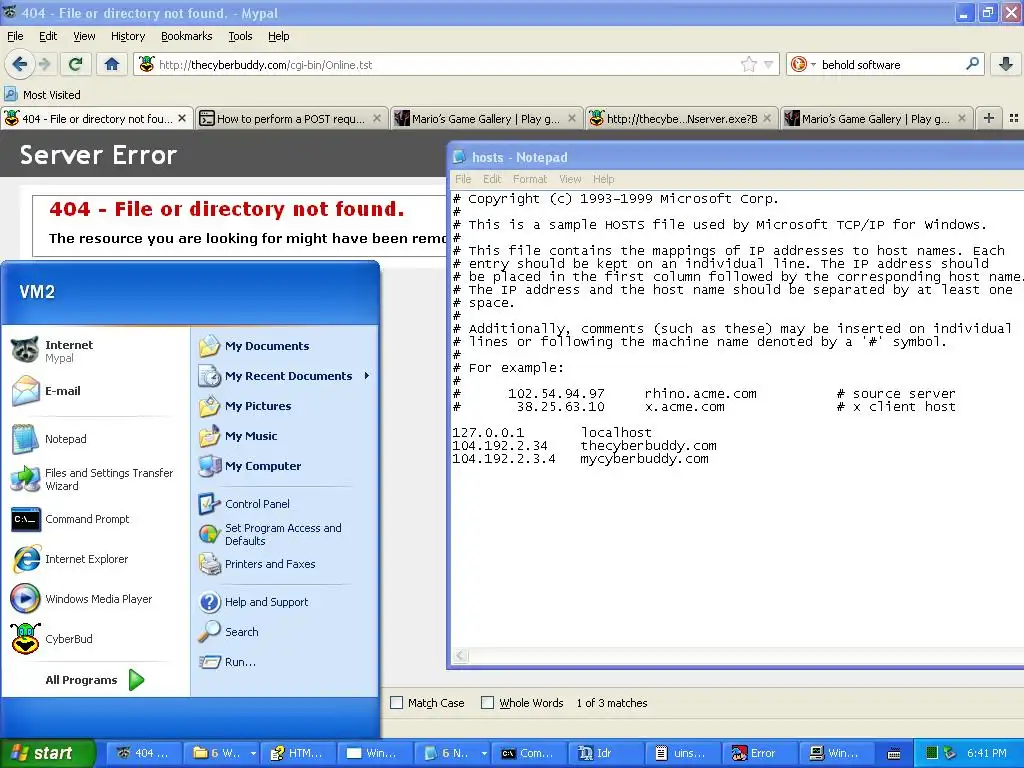Reload the page with the refresh icon

(76, 64)
